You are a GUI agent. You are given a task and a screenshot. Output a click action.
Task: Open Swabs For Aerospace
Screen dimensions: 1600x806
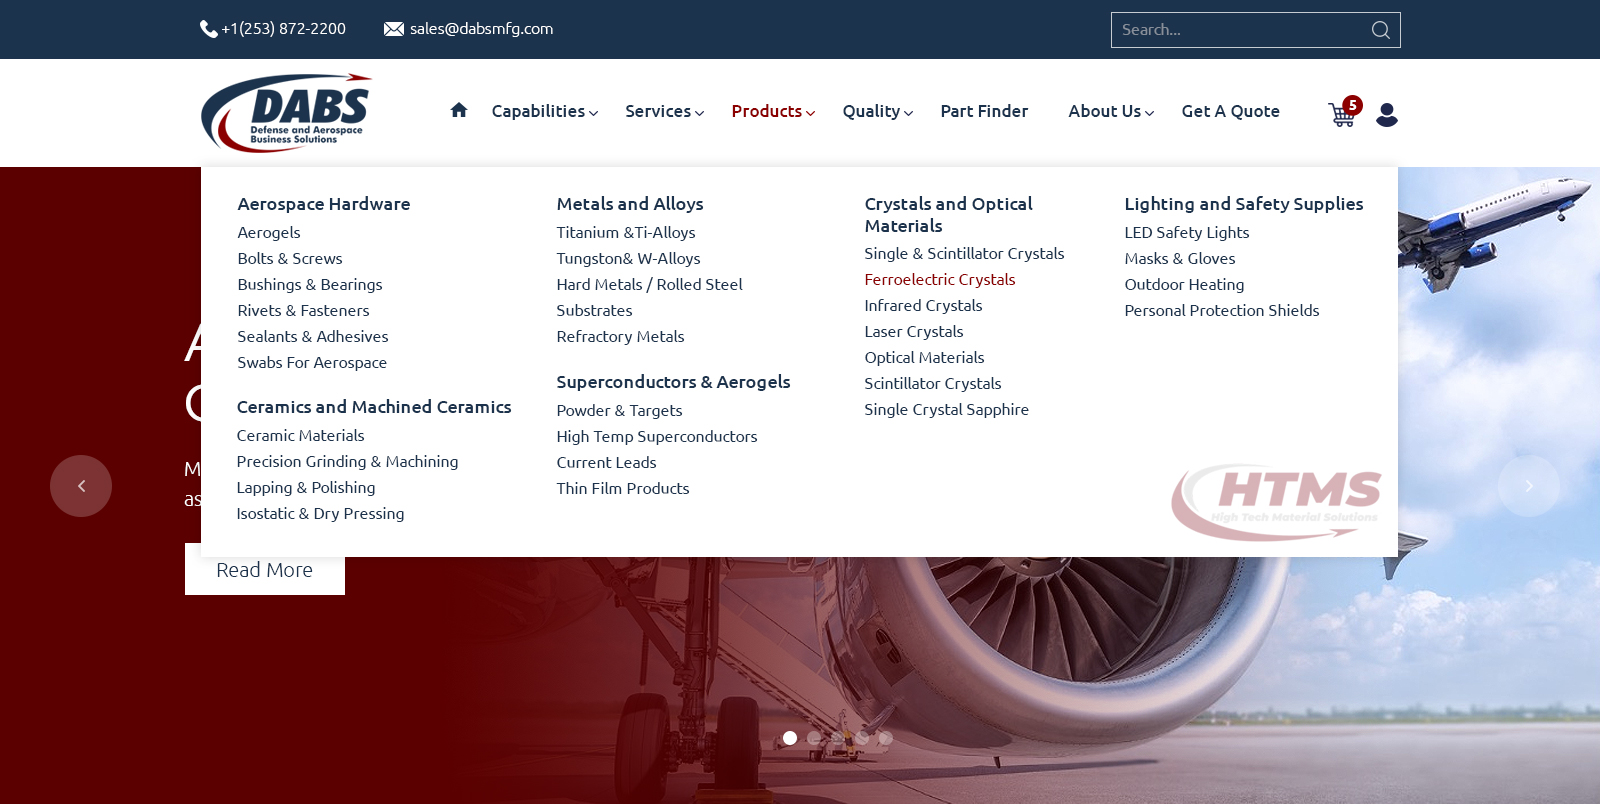pos(312,362)
